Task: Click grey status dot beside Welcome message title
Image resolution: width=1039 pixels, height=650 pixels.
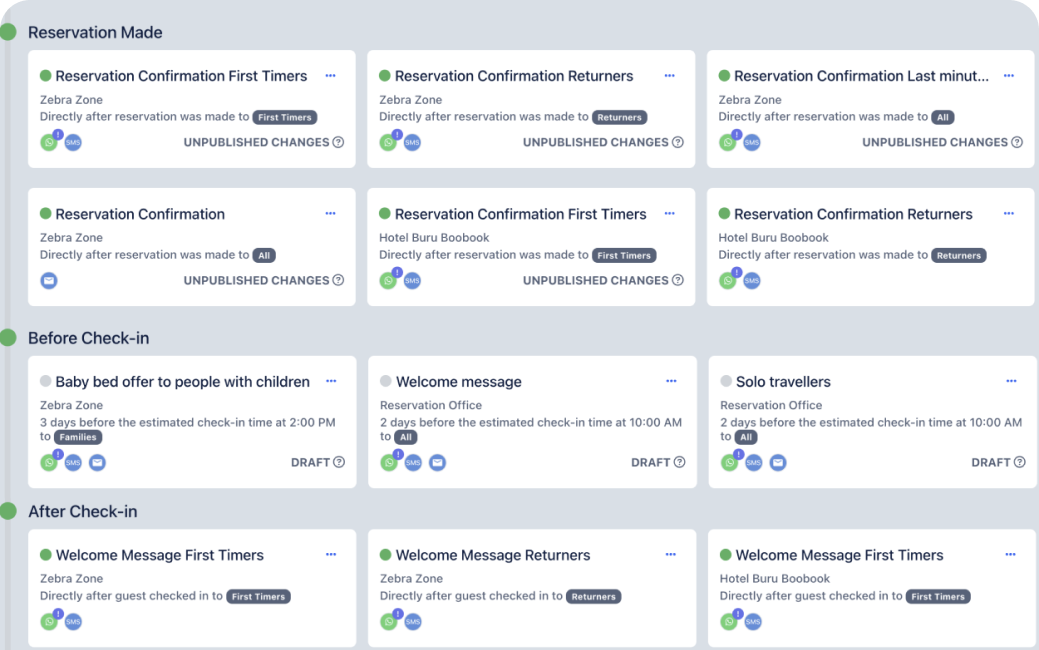Action: click(386, 381)
